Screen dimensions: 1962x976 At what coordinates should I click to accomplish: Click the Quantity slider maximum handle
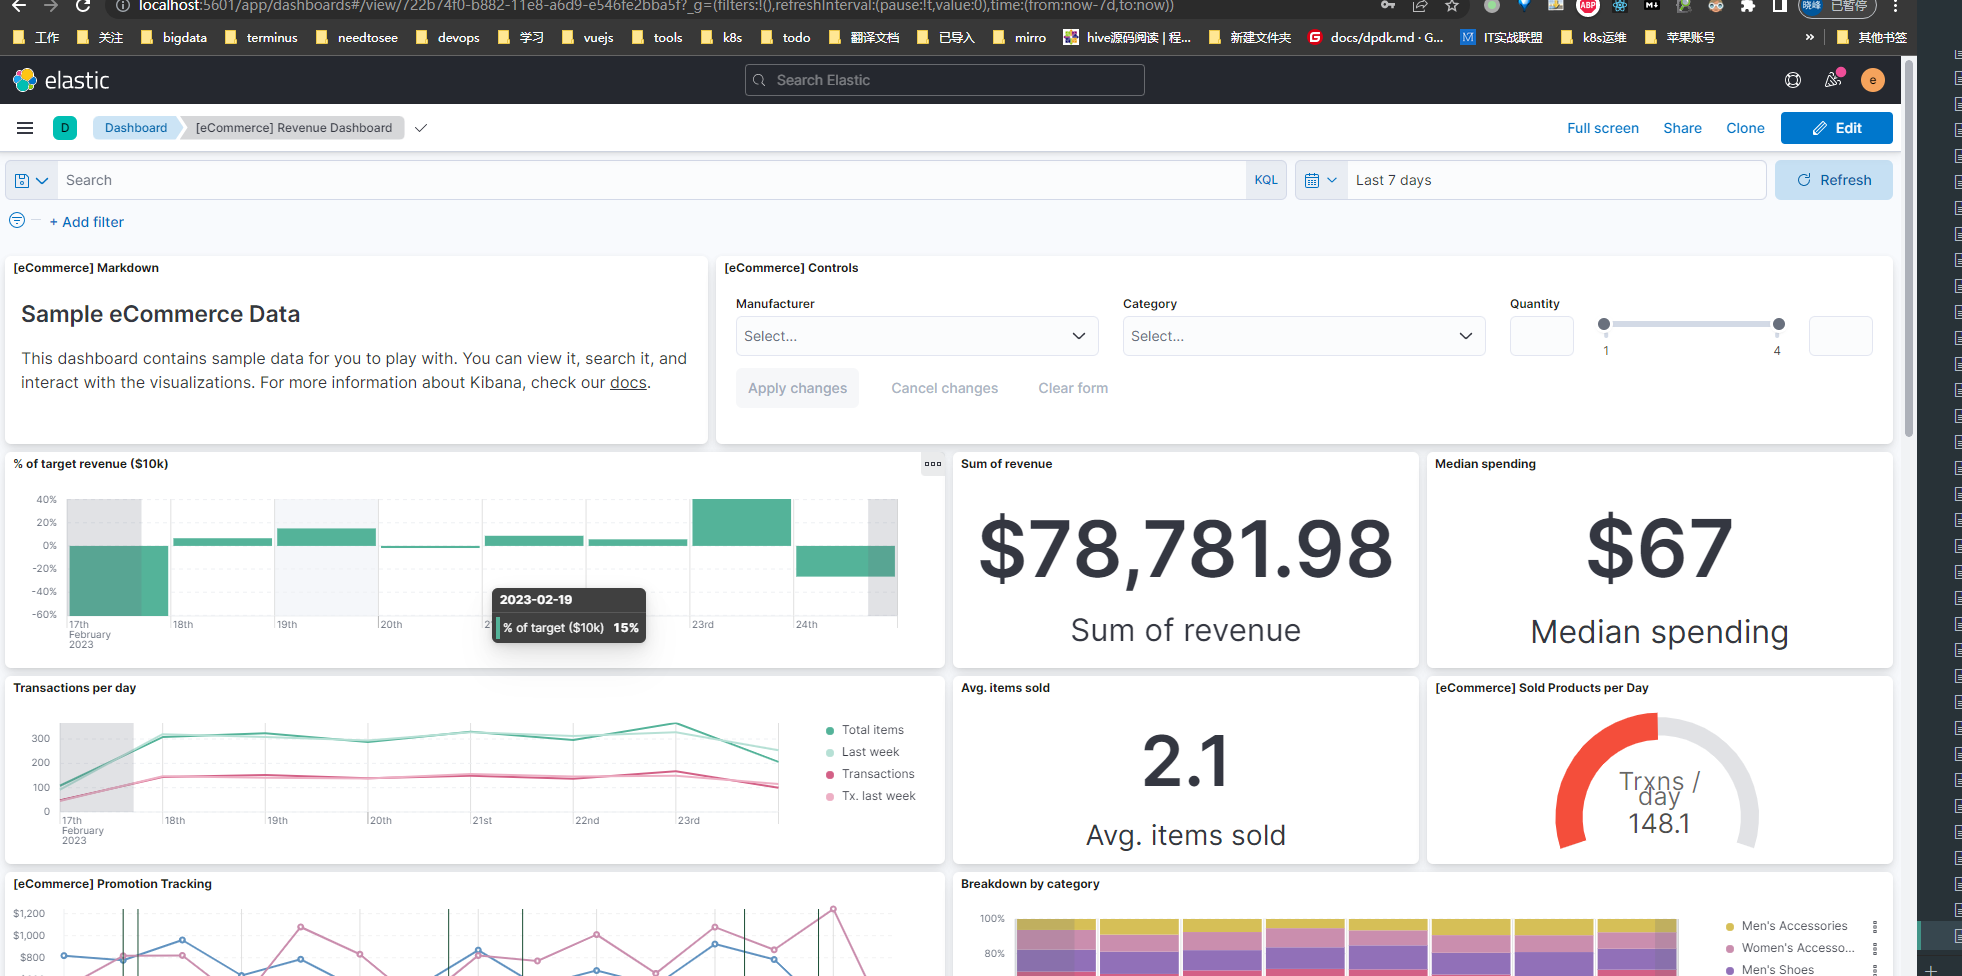1778,324
